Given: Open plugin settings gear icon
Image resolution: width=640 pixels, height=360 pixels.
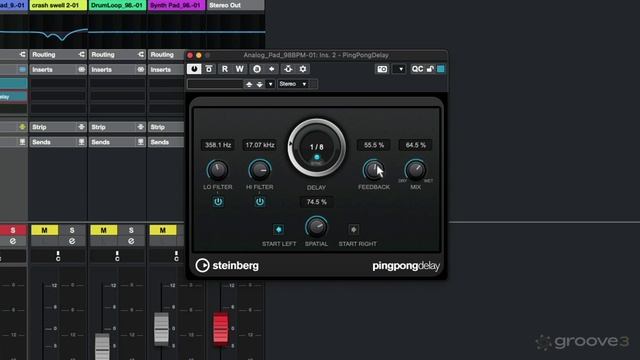Looking at the screenshot, I should pyautogui.click(x=303, y=69).
